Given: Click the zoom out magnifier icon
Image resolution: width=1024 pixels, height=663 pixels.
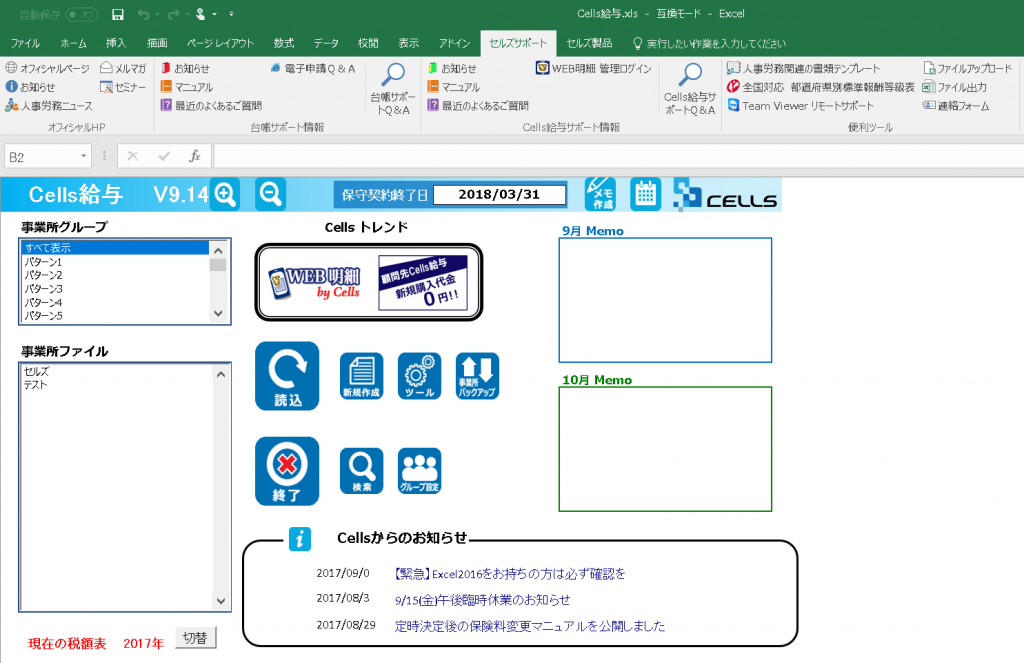Looking at the screenshot, I should pos(270,194).
